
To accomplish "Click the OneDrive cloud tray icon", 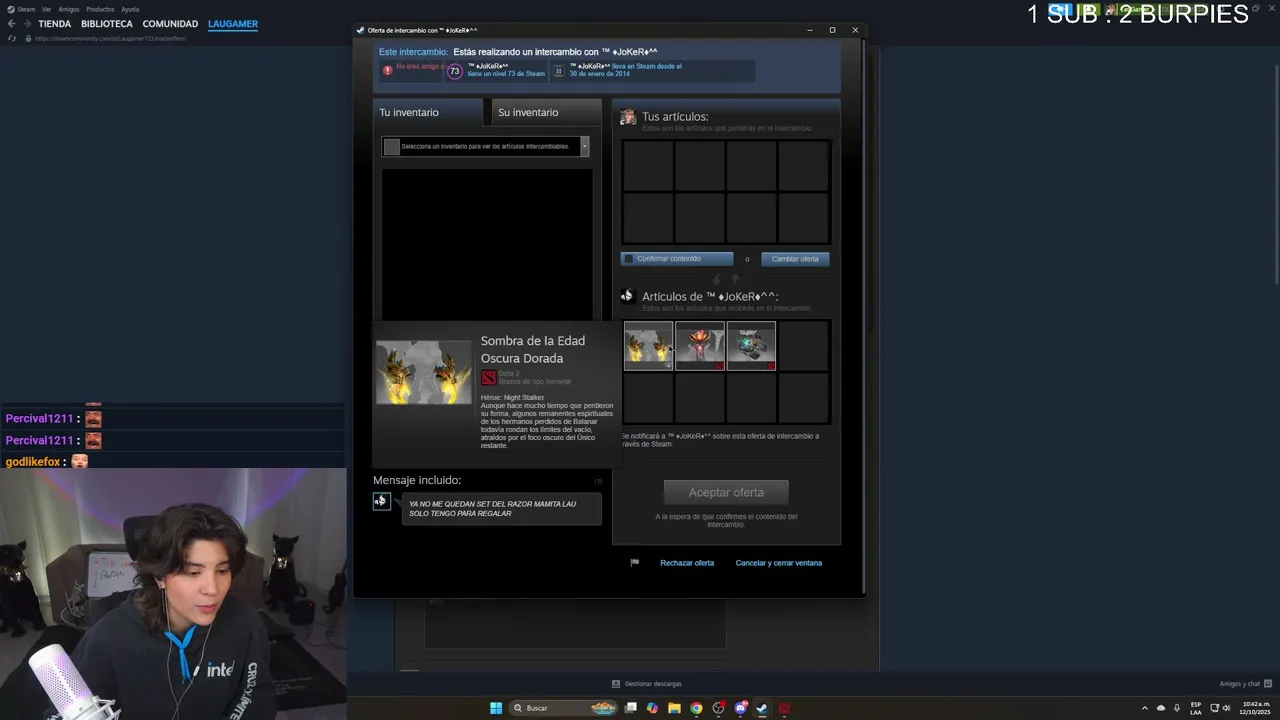I will point(1161,708).
